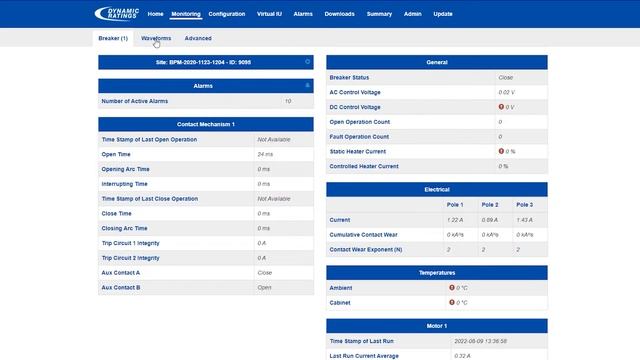Open the Monitoring menu
The height and width of the screenshot is (360, 640).
(x=186, y=14)
